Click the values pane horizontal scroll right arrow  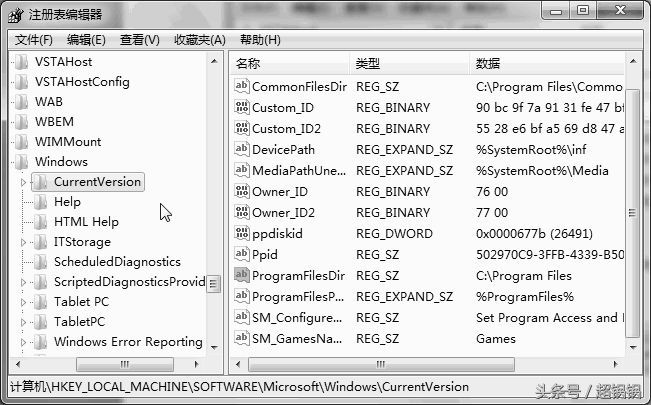coord(616,364)
